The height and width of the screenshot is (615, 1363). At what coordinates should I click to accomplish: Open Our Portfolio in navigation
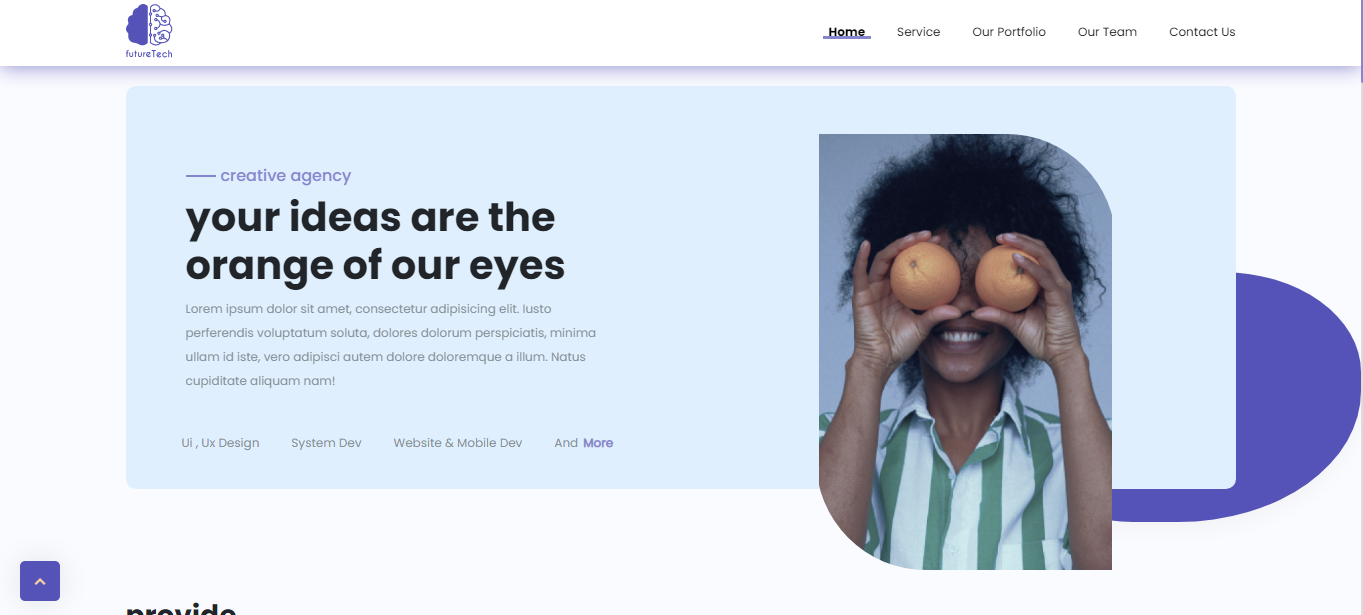click(x=1009, y=32)
